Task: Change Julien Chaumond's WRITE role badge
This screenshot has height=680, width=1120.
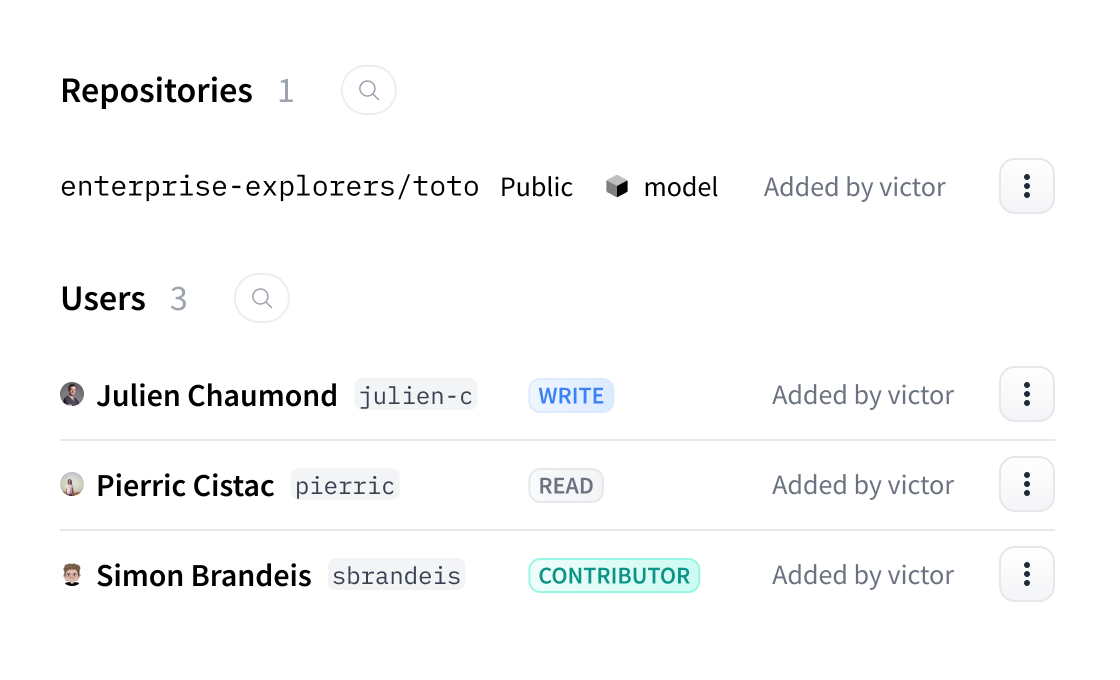Action: coord(571,395)
